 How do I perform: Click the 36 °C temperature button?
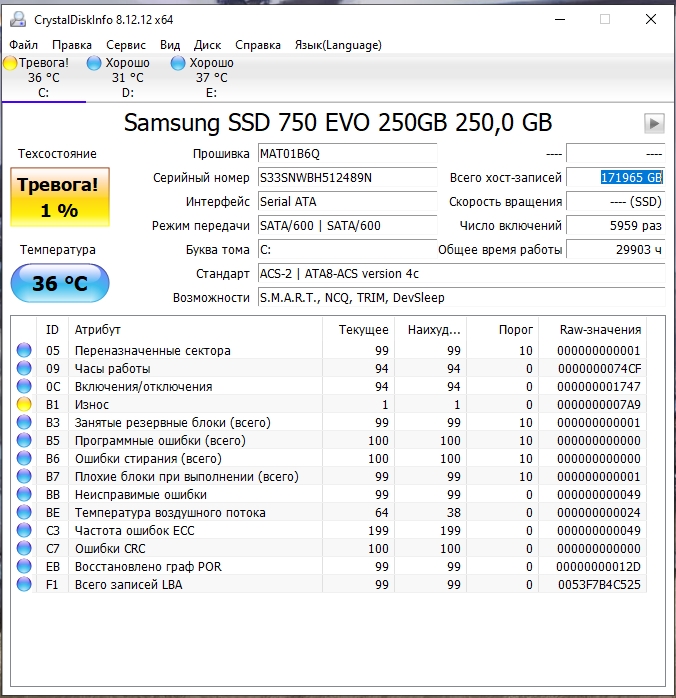60,283
